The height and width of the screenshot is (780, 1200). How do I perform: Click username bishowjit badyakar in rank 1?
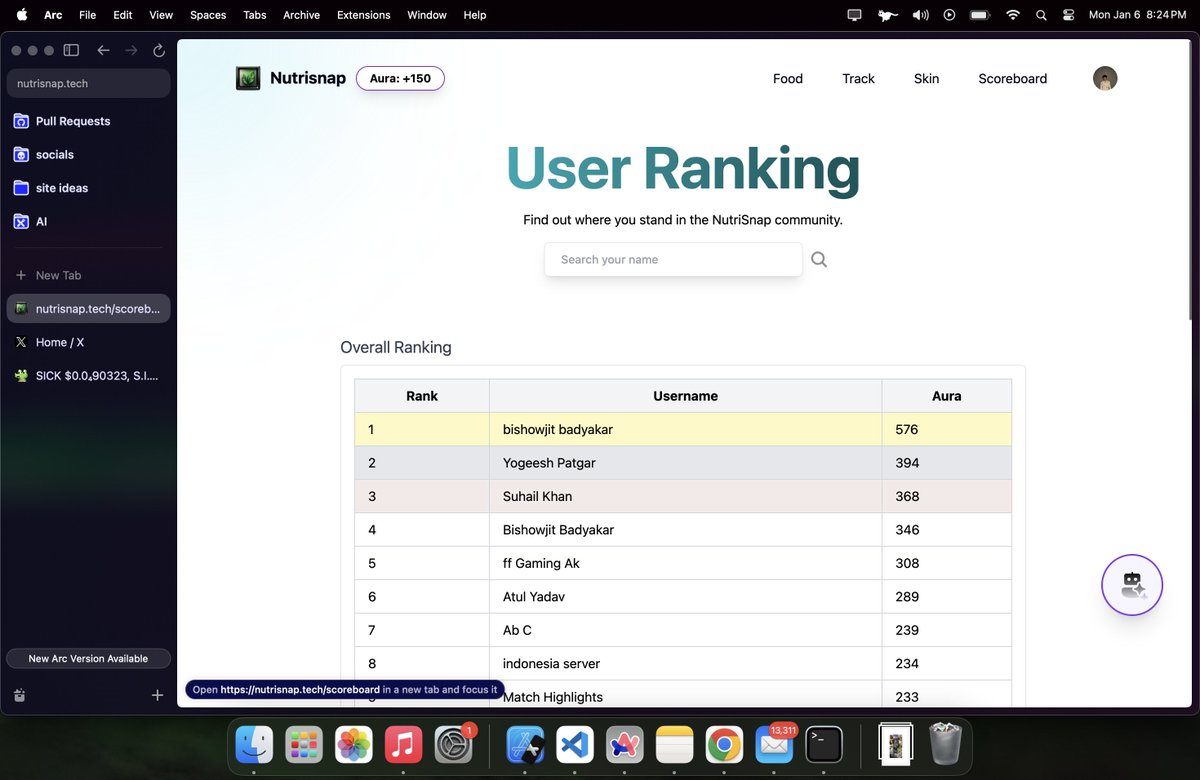(558, 429)
